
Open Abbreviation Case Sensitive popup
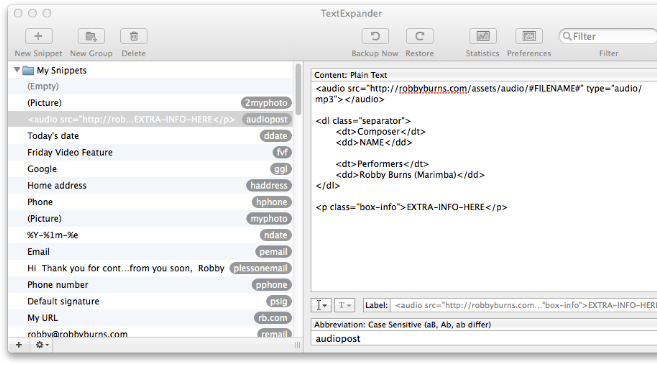484,324
